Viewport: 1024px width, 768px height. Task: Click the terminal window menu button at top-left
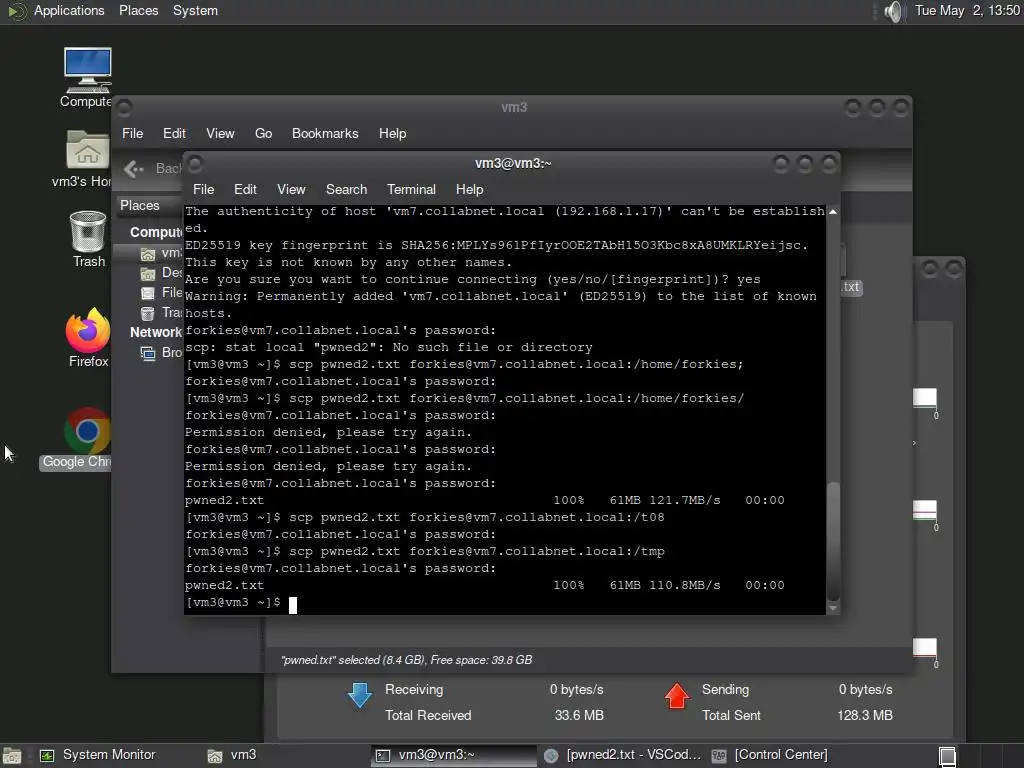[x=195, y=163]
